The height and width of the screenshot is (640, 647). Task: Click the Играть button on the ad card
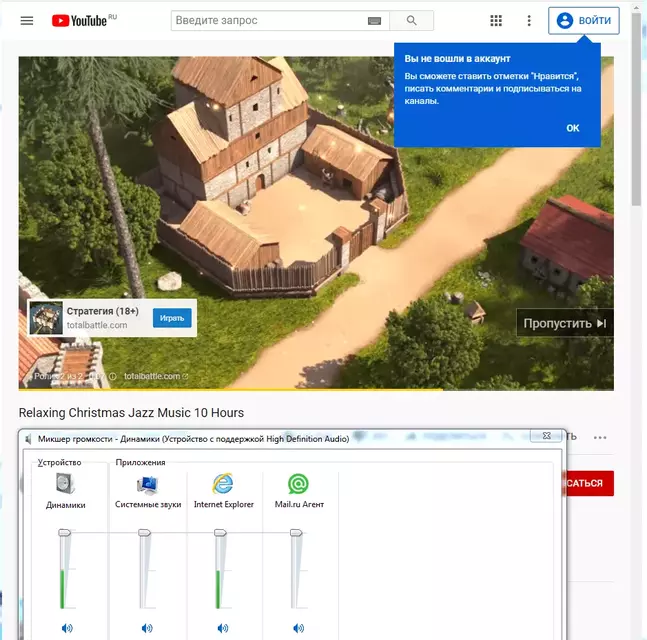tap(172, 318)
